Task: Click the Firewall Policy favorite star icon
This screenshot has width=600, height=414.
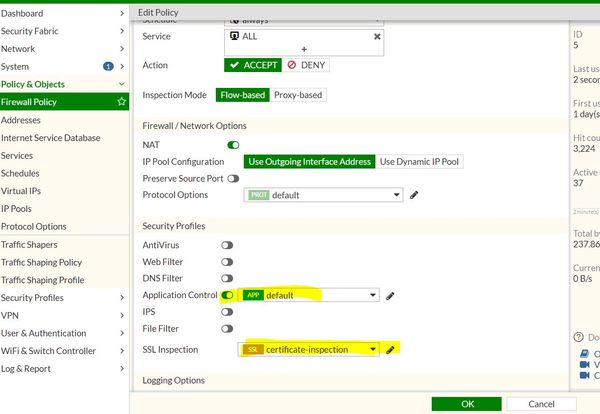Action: [121, 102]
